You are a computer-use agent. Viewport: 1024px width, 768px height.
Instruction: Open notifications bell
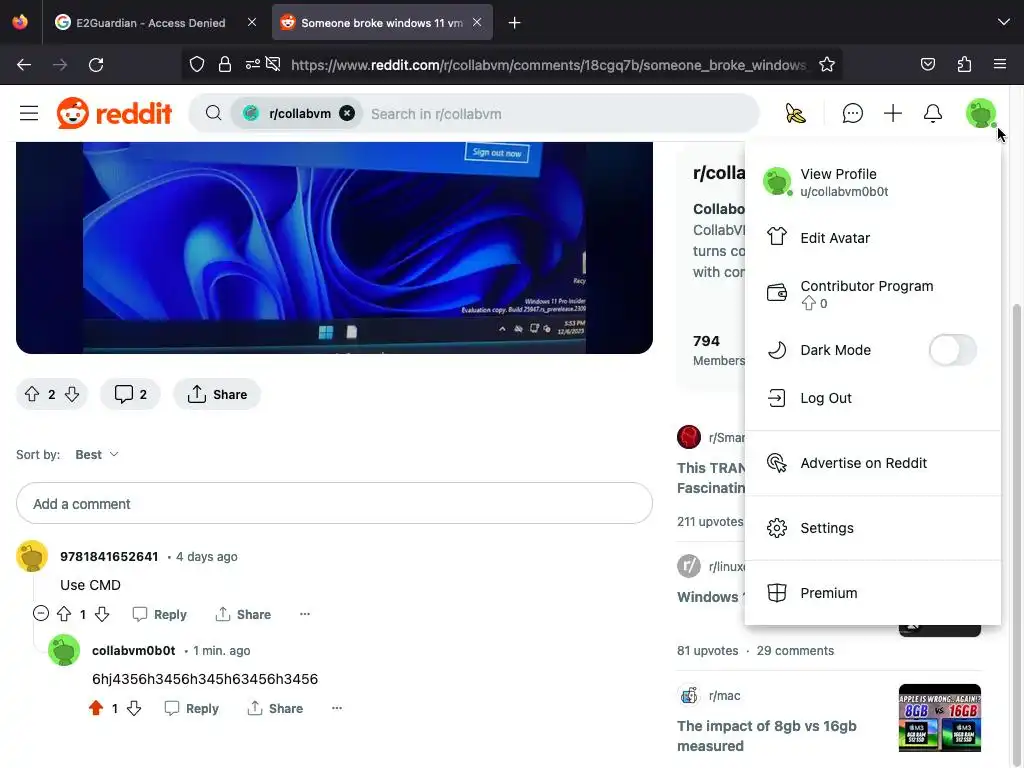(933, 114)
